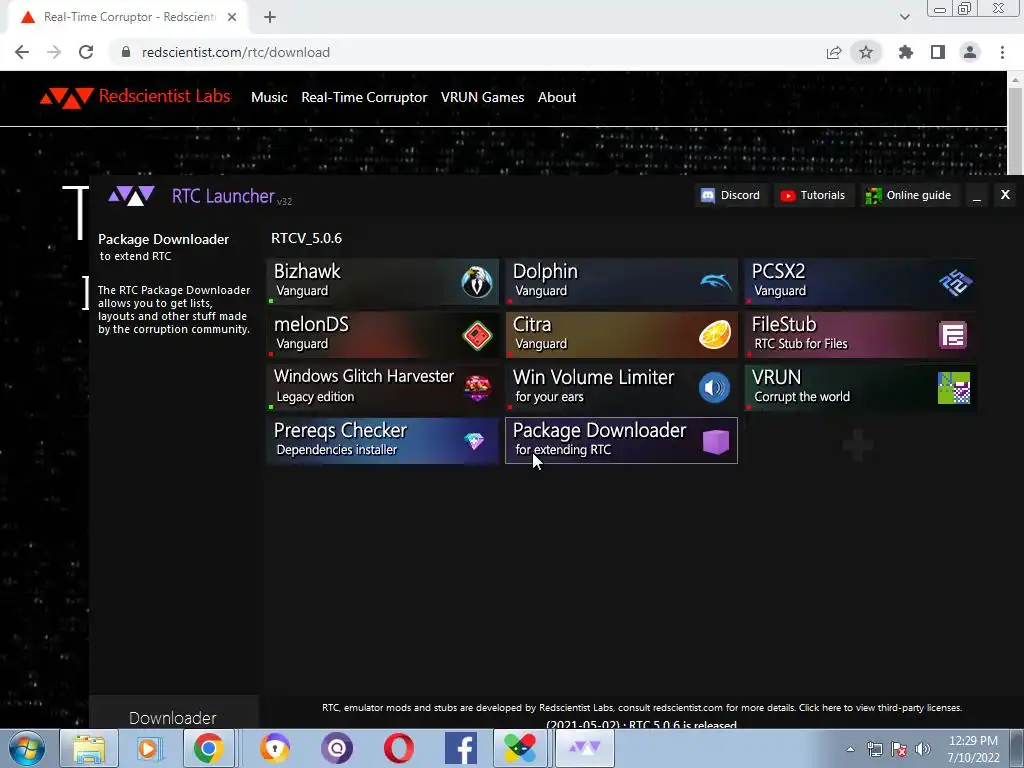1024x768 pixels.
Task: Bookmark this page with the star icon
Action: tap(866, 52)
